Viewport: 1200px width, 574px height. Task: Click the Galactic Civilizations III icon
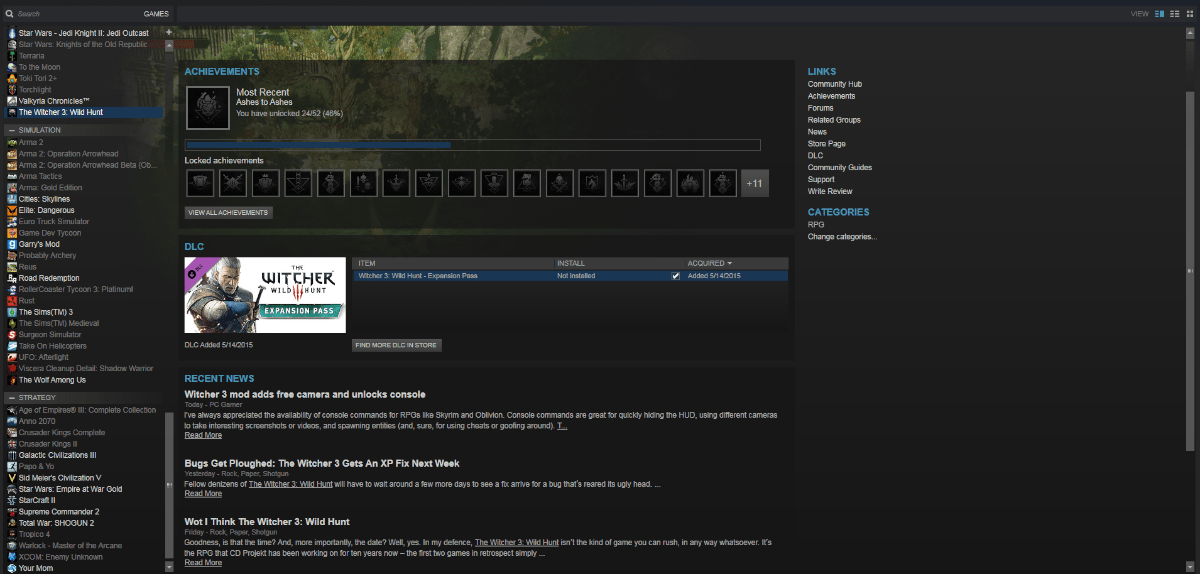(x=11, y=455)
